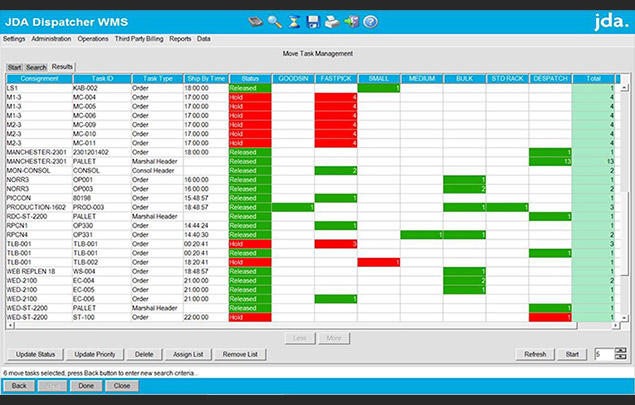Click the BULK column header
The height and width of the screenshot is (405, 635).
click(465, 79)
